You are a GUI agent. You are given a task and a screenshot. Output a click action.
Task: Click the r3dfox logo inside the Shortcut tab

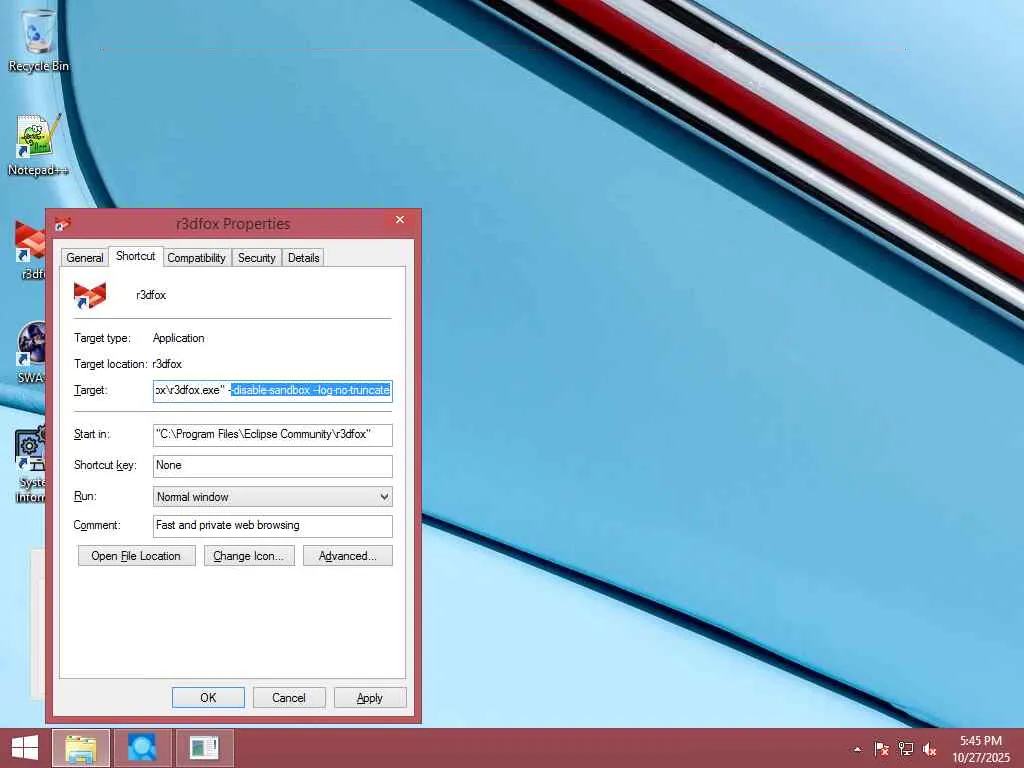pos(89,295)
